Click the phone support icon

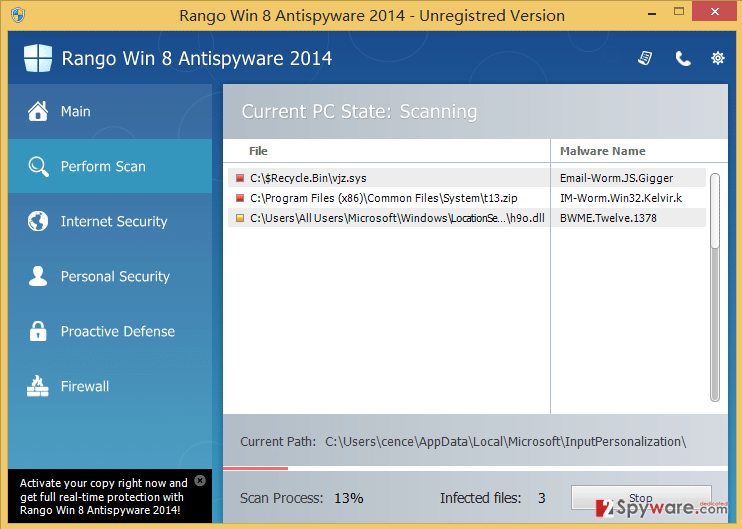pos(682,58)
